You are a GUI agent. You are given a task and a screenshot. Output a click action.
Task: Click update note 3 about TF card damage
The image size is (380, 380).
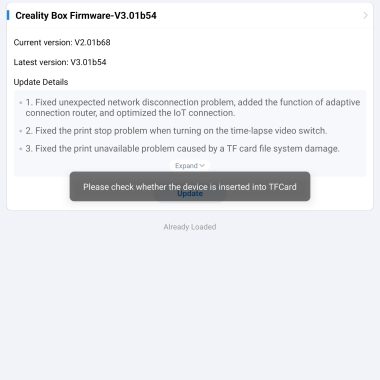tap(183, 149)
